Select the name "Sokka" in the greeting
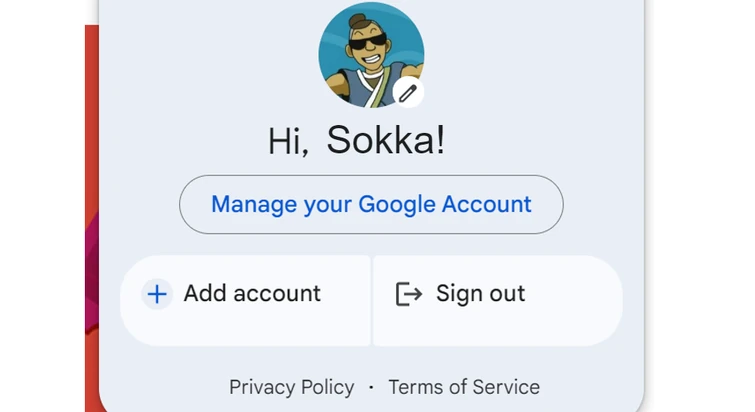 [386, 141]
